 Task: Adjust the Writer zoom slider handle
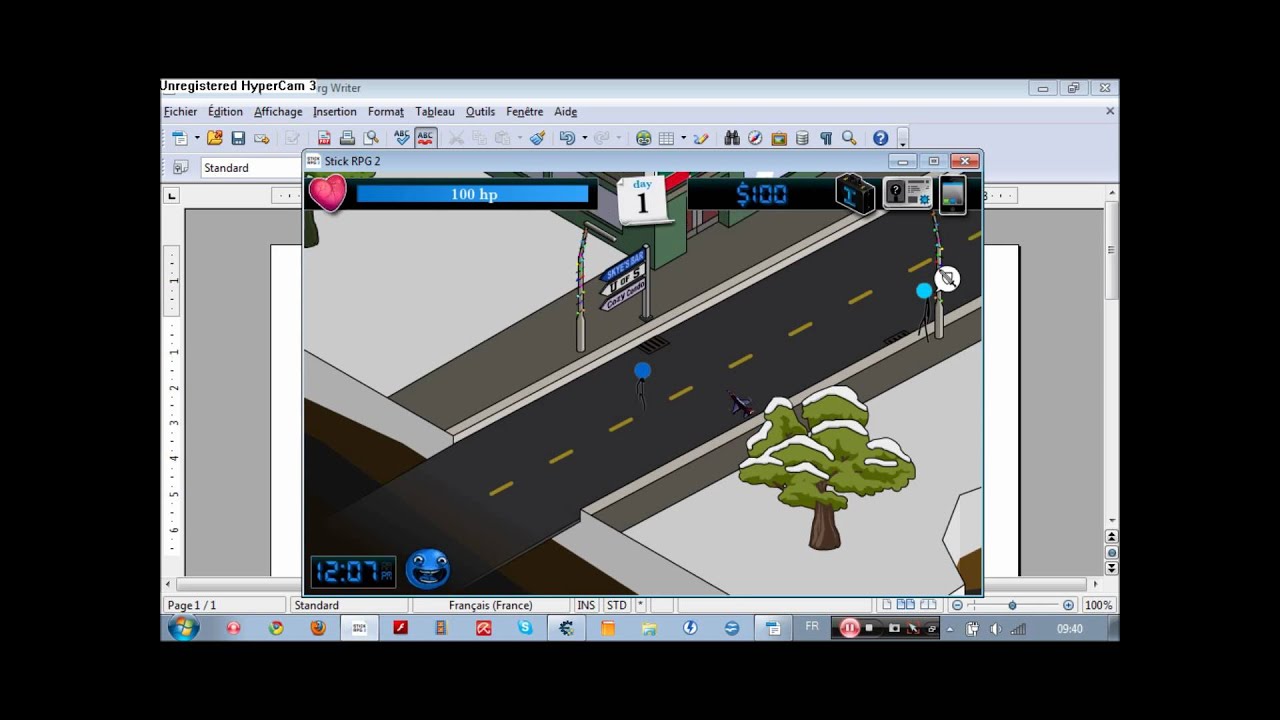pos(1012,605)
